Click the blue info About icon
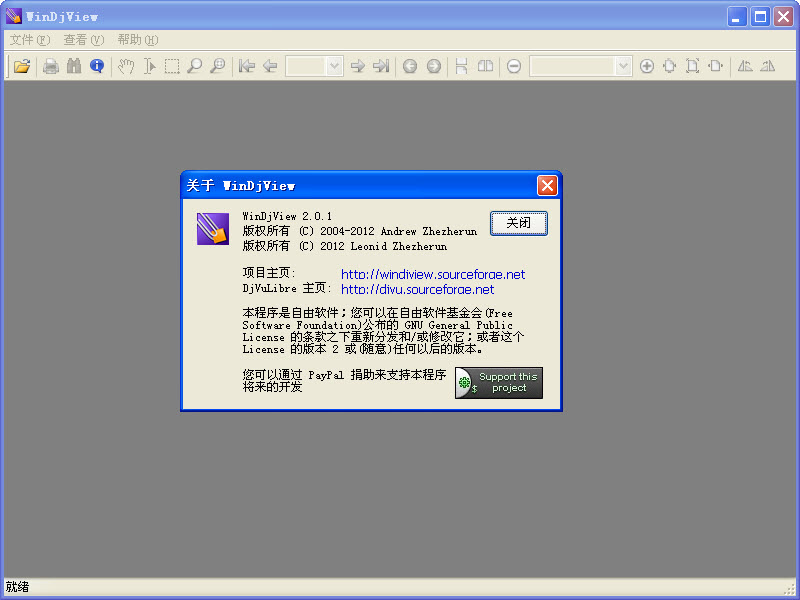 pyautogui.click(x=95, y=66)
